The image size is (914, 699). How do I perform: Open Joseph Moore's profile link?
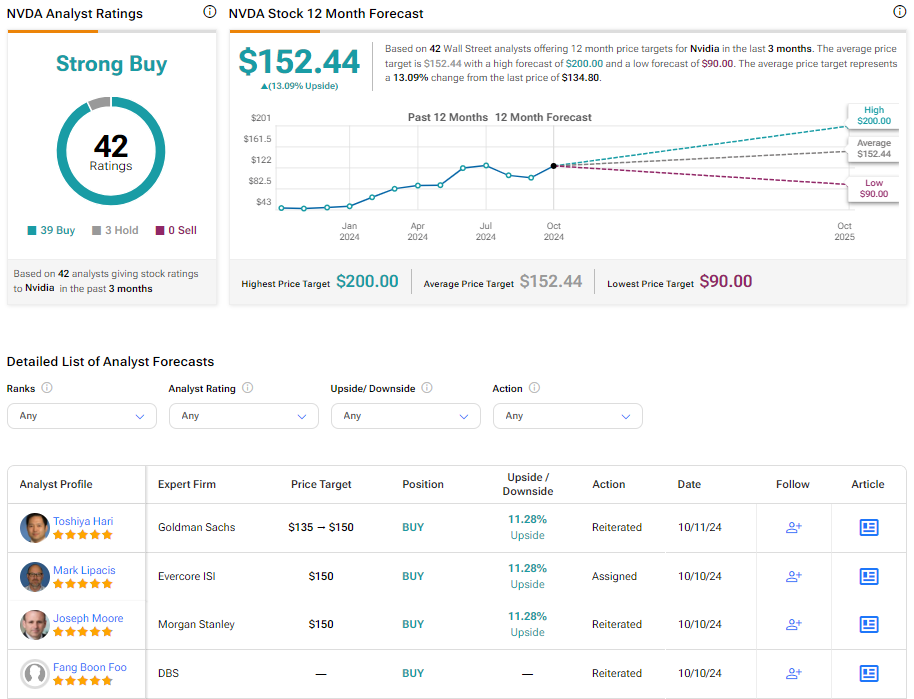pyautogui.click(x=88, y=618)
